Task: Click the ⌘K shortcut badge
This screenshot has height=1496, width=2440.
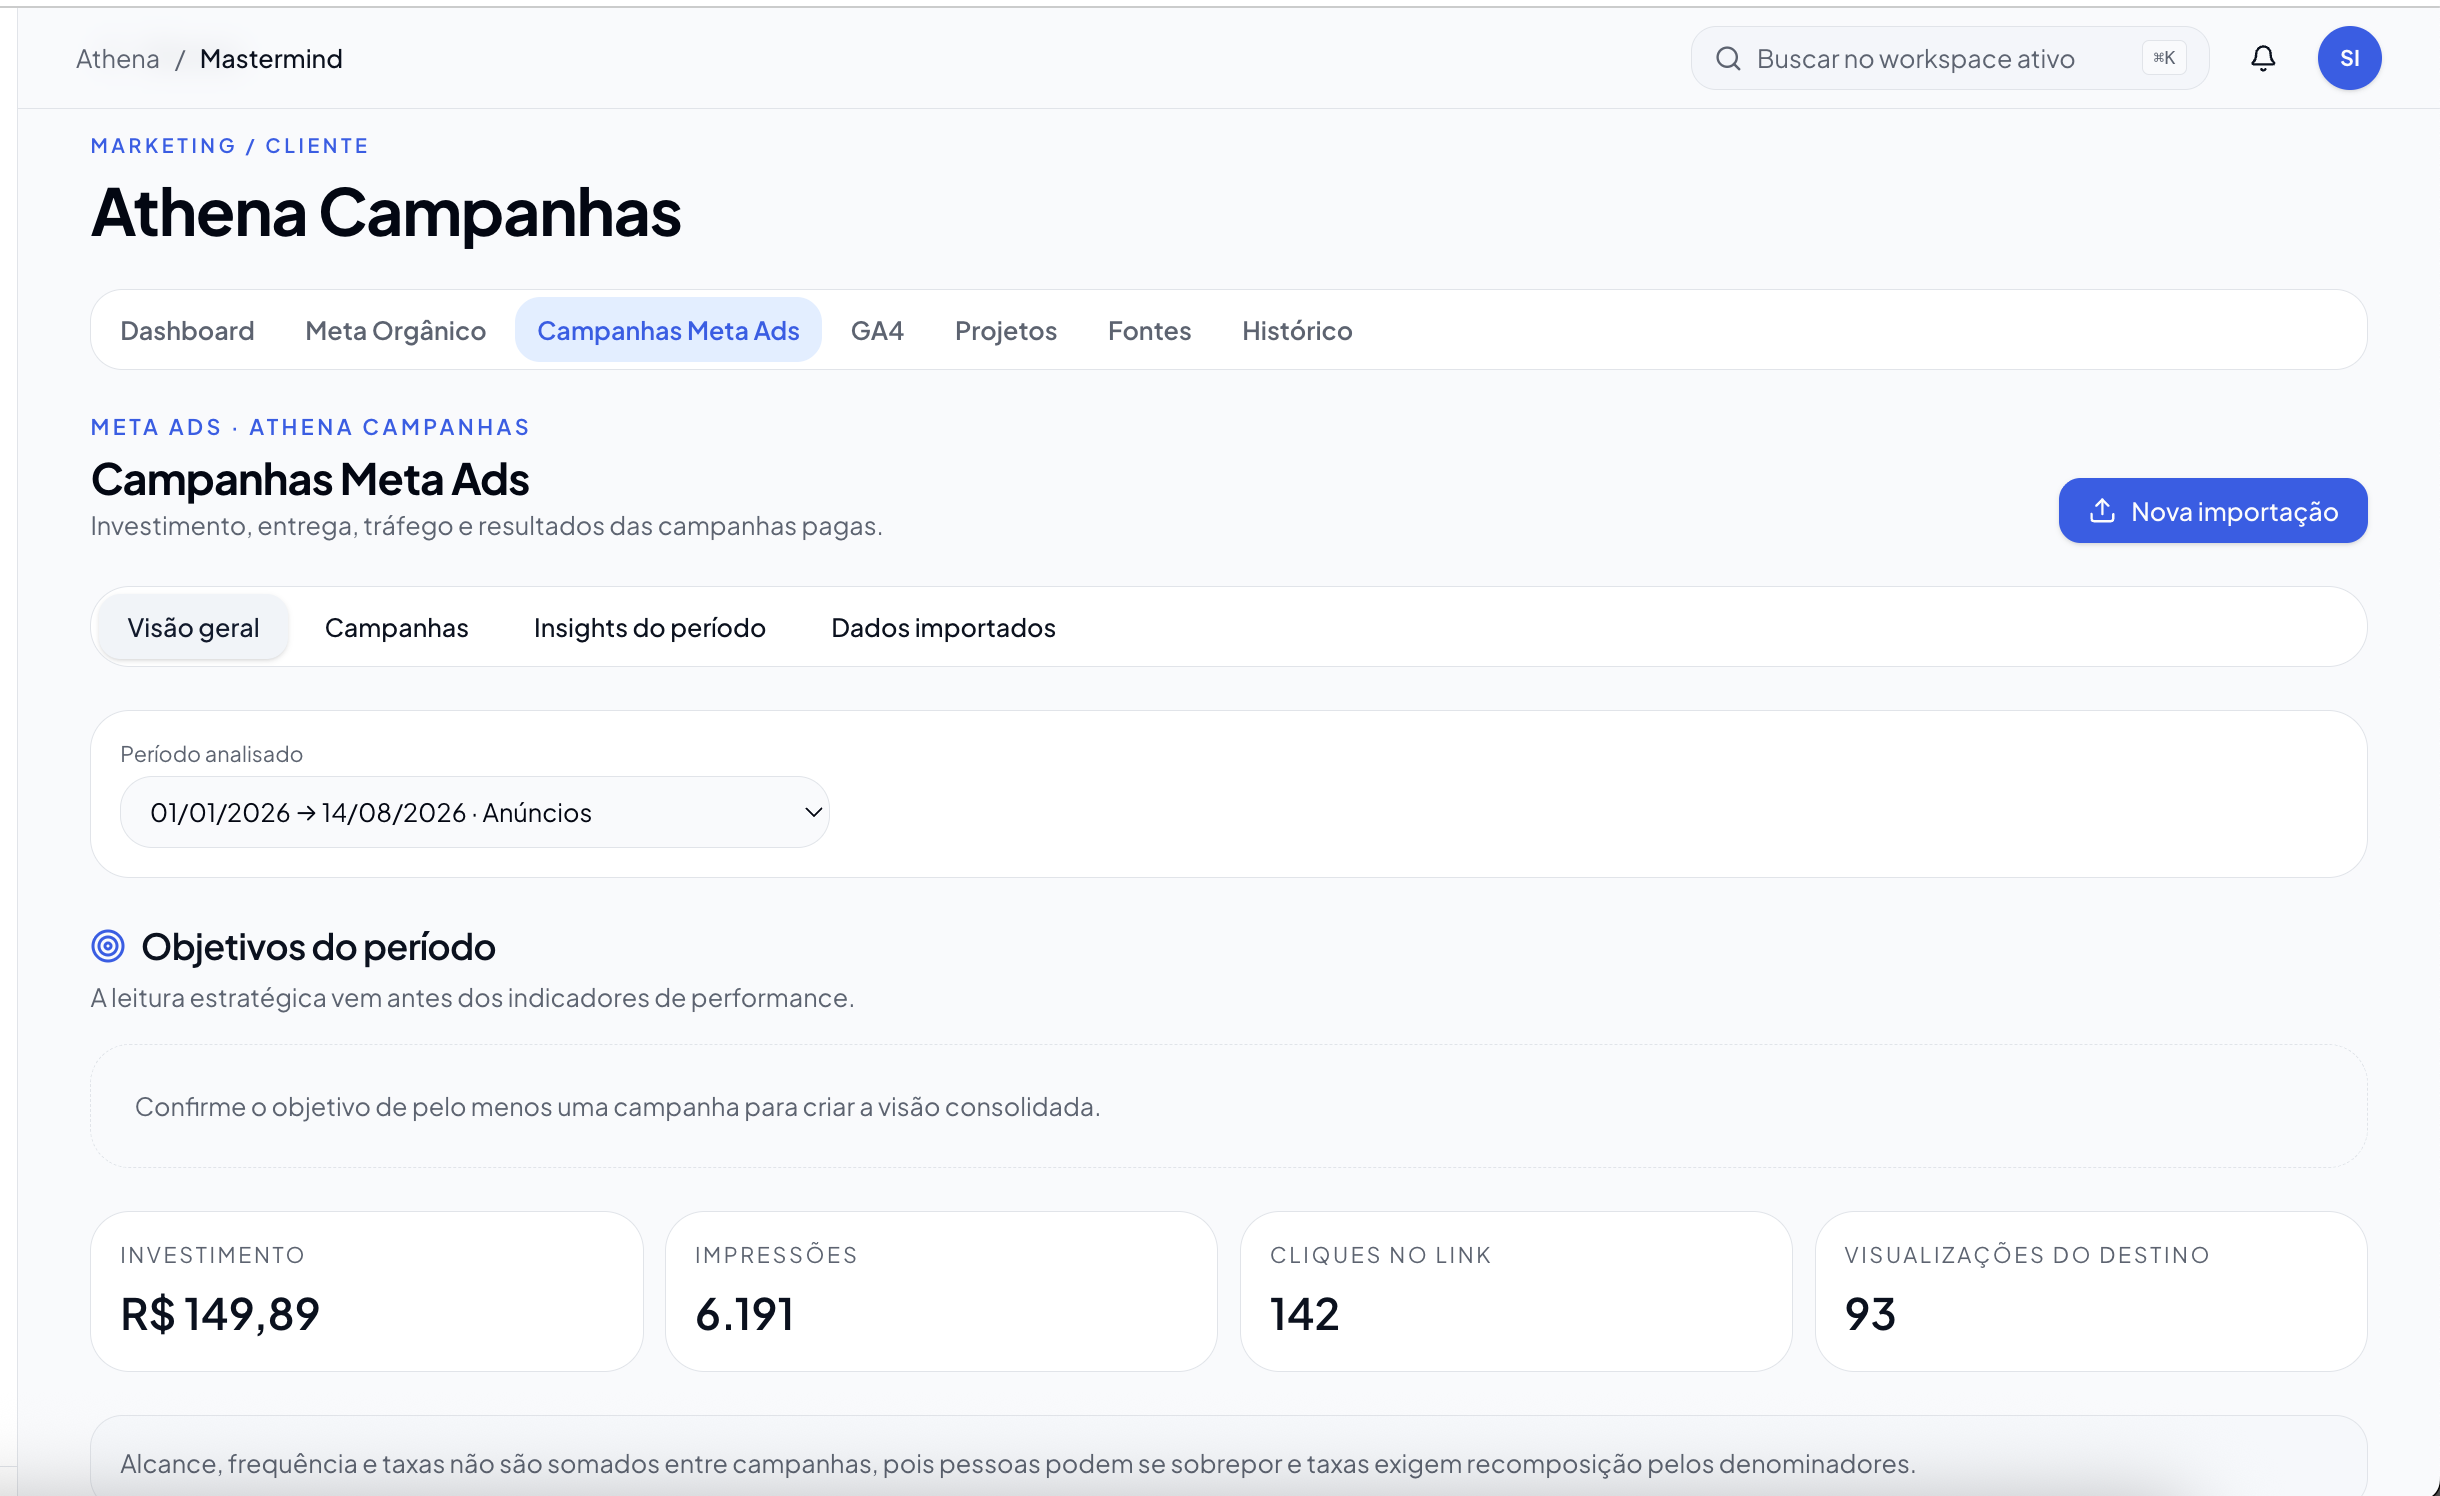Action: [x=2164, y=58]
